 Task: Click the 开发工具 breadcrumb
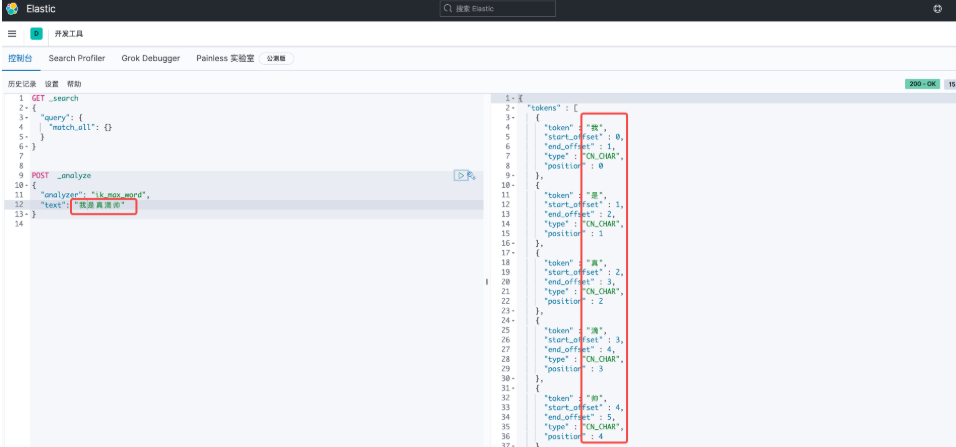pos(69,34)
